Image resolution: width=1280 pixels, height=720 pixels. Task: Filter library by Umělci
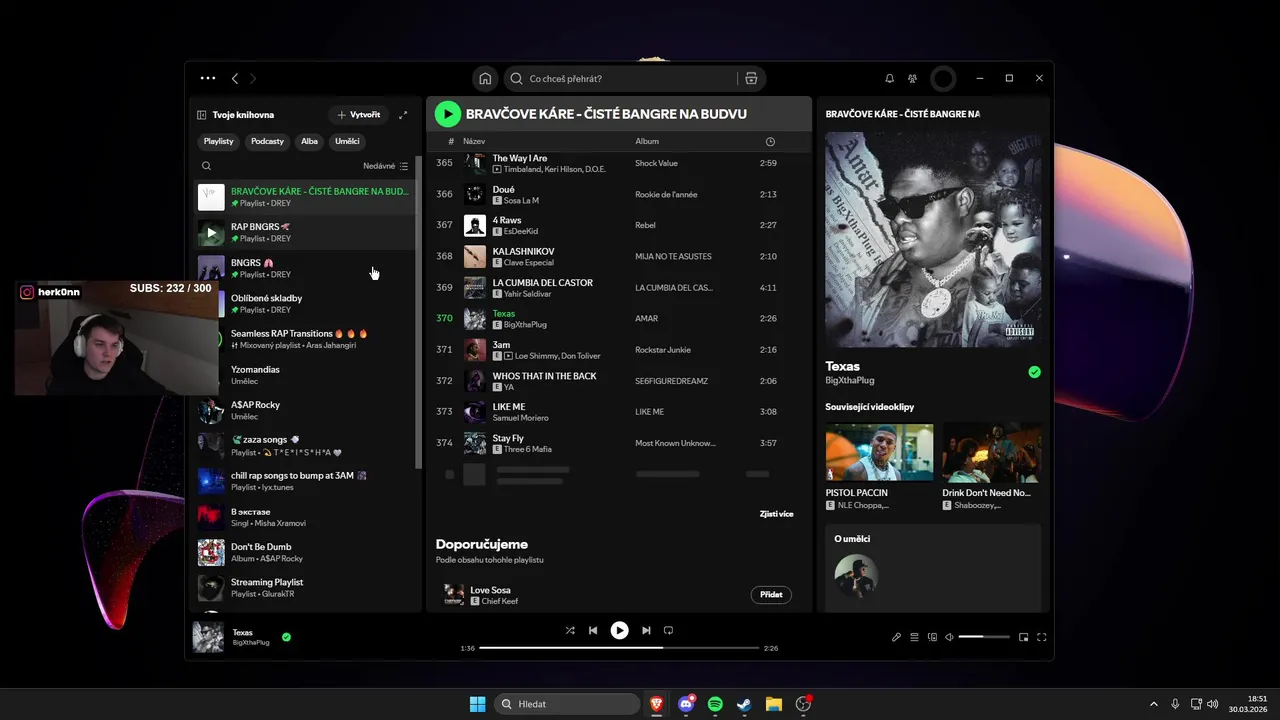coord(347,141)
